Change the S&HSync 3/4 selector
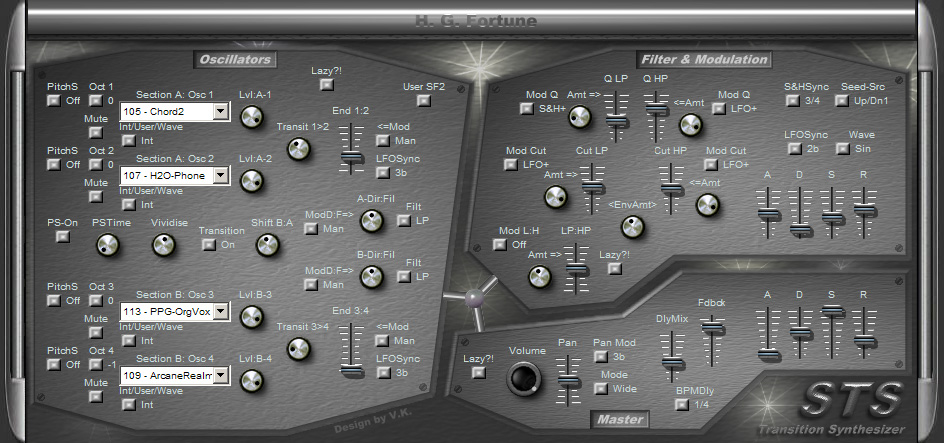The image size is (944, 443). 793,101
